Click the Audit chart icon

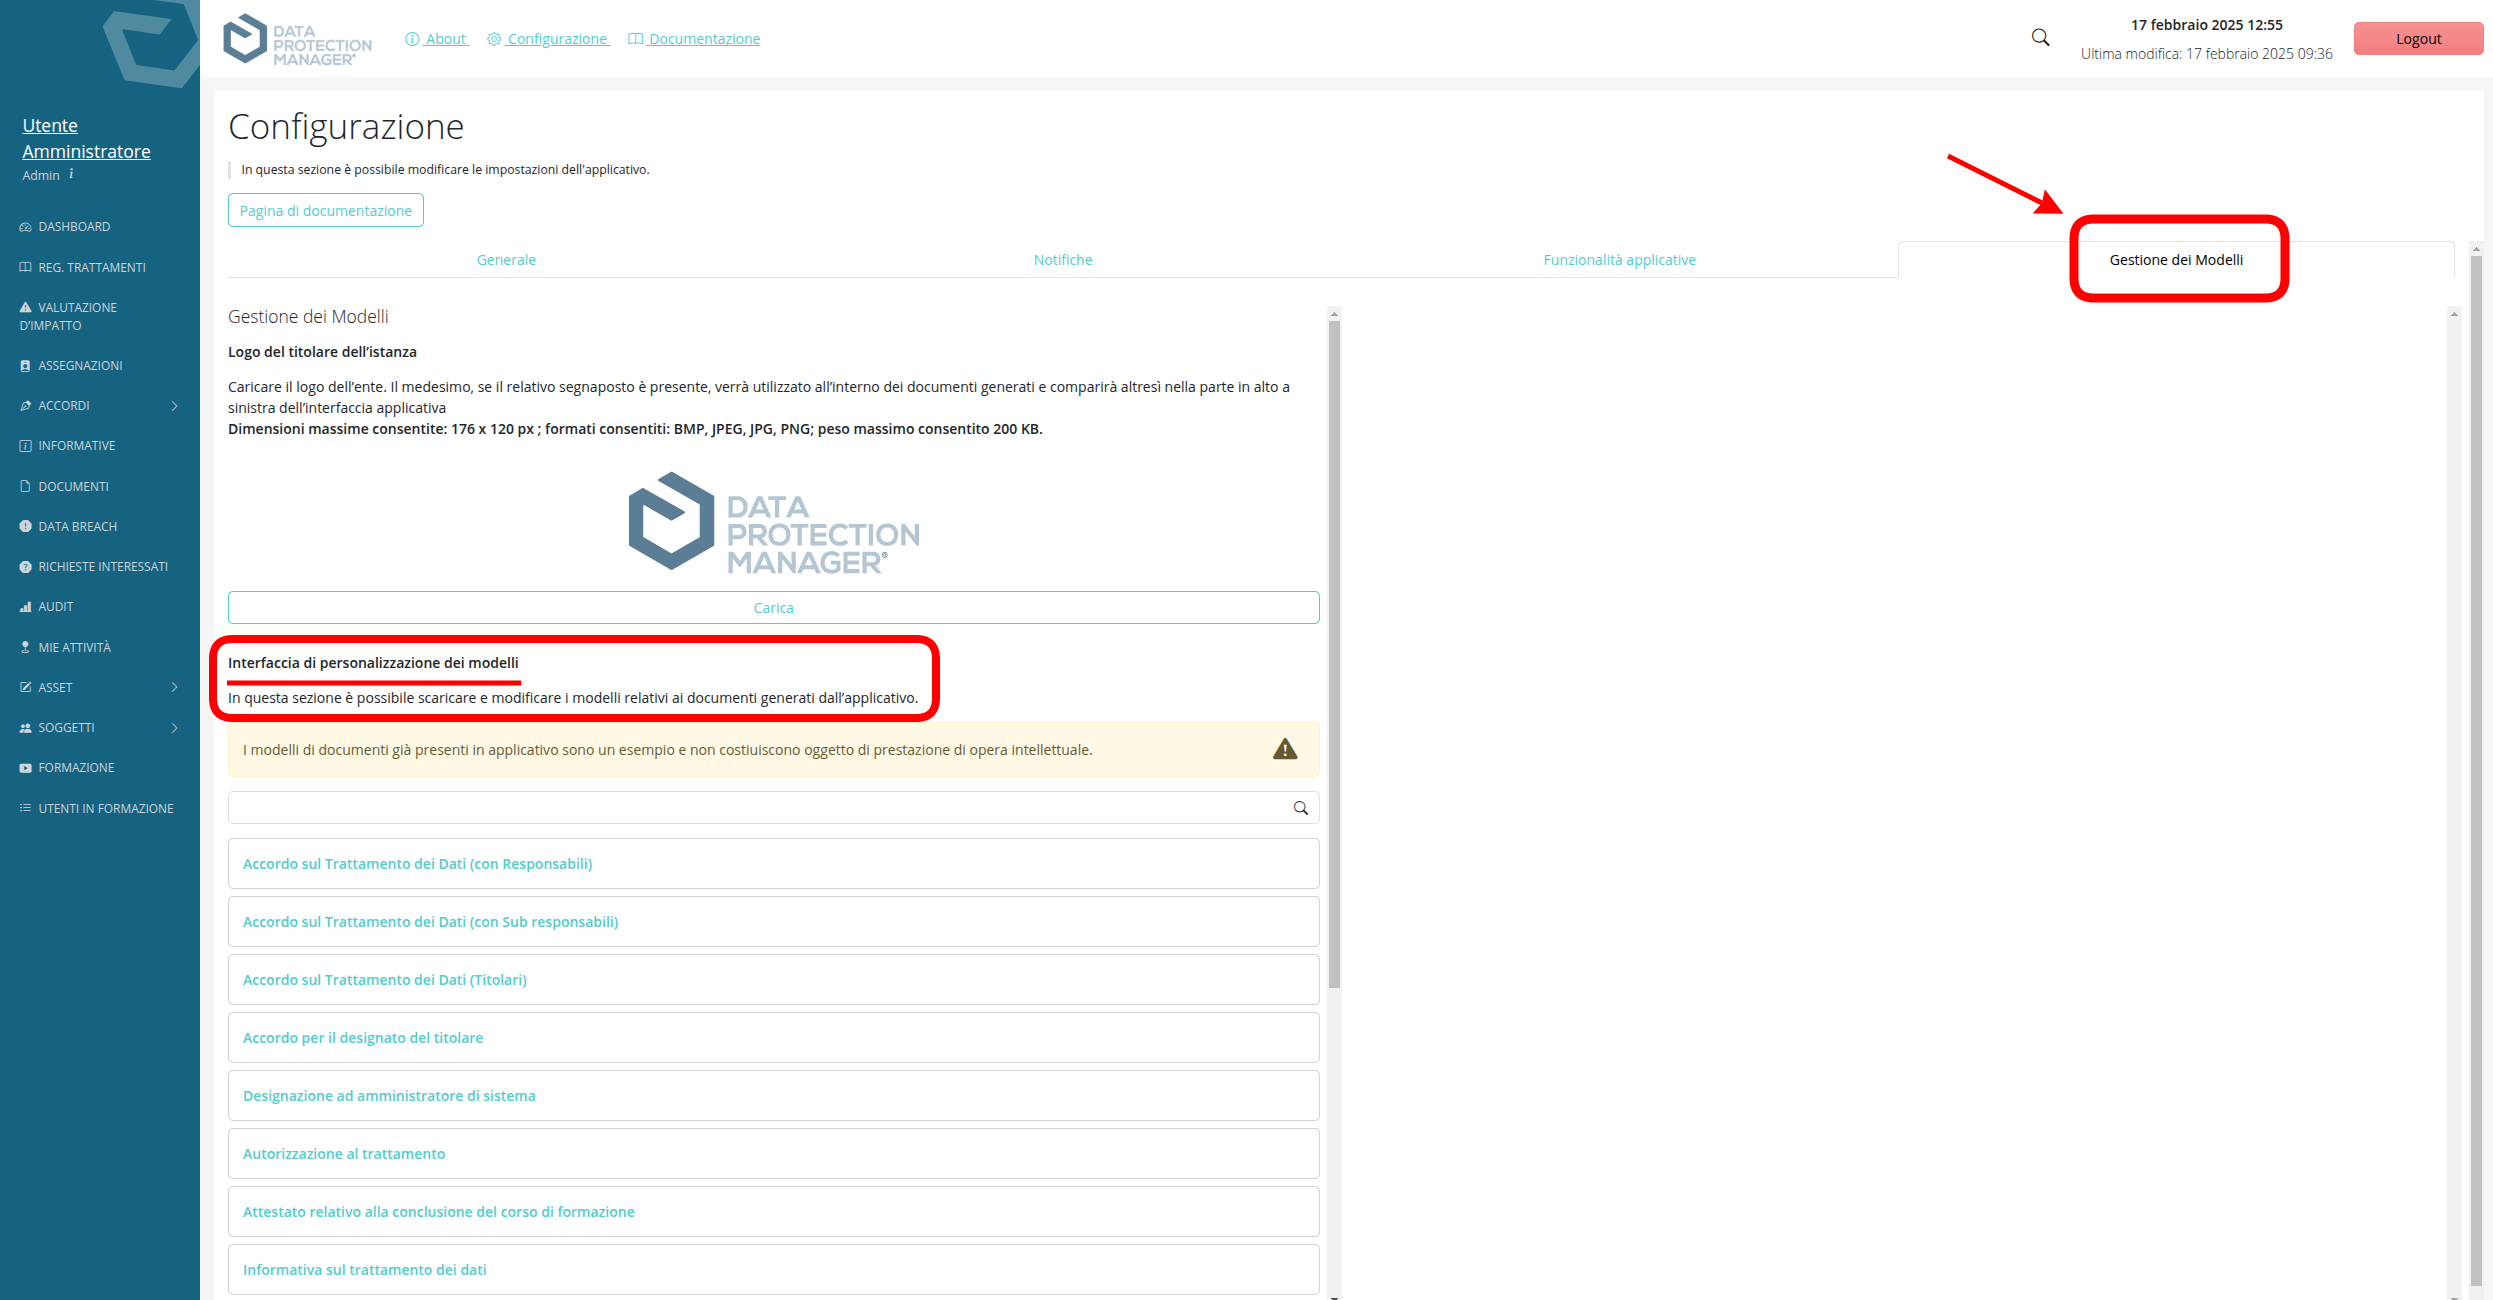point(25,607)
